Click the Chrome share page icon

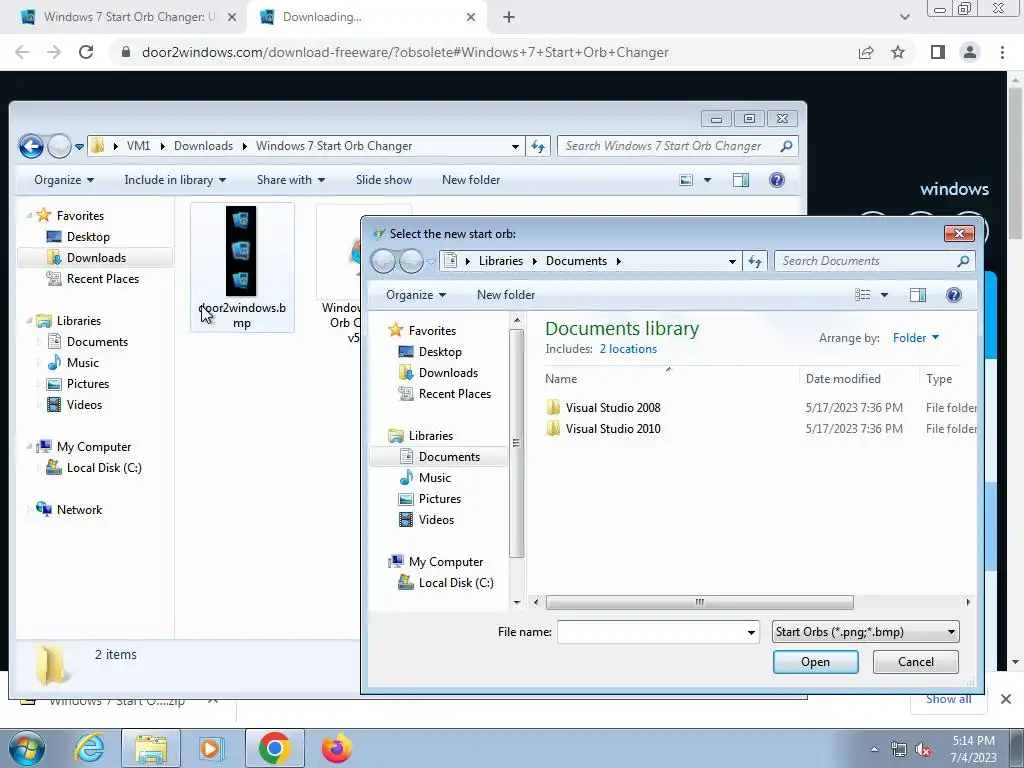click(x=866, y=52)
